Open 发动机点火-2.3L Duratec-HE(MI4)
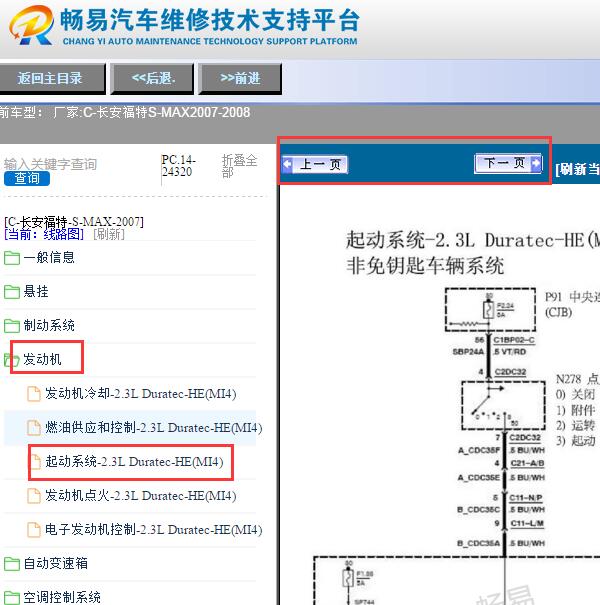600x605 pixels. click(x=141, y=495)
